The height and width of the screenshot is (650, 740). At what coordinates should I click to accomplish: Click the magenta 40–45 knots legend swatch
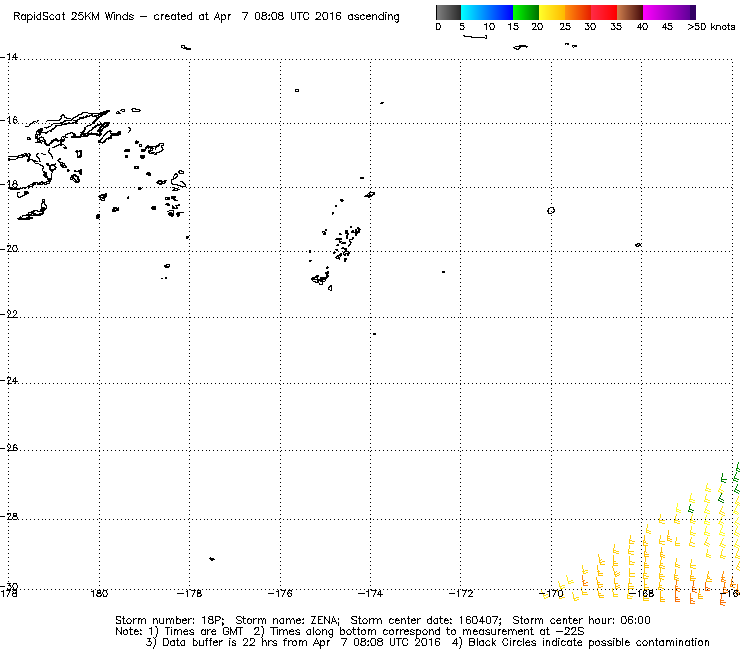coord(656,12)
